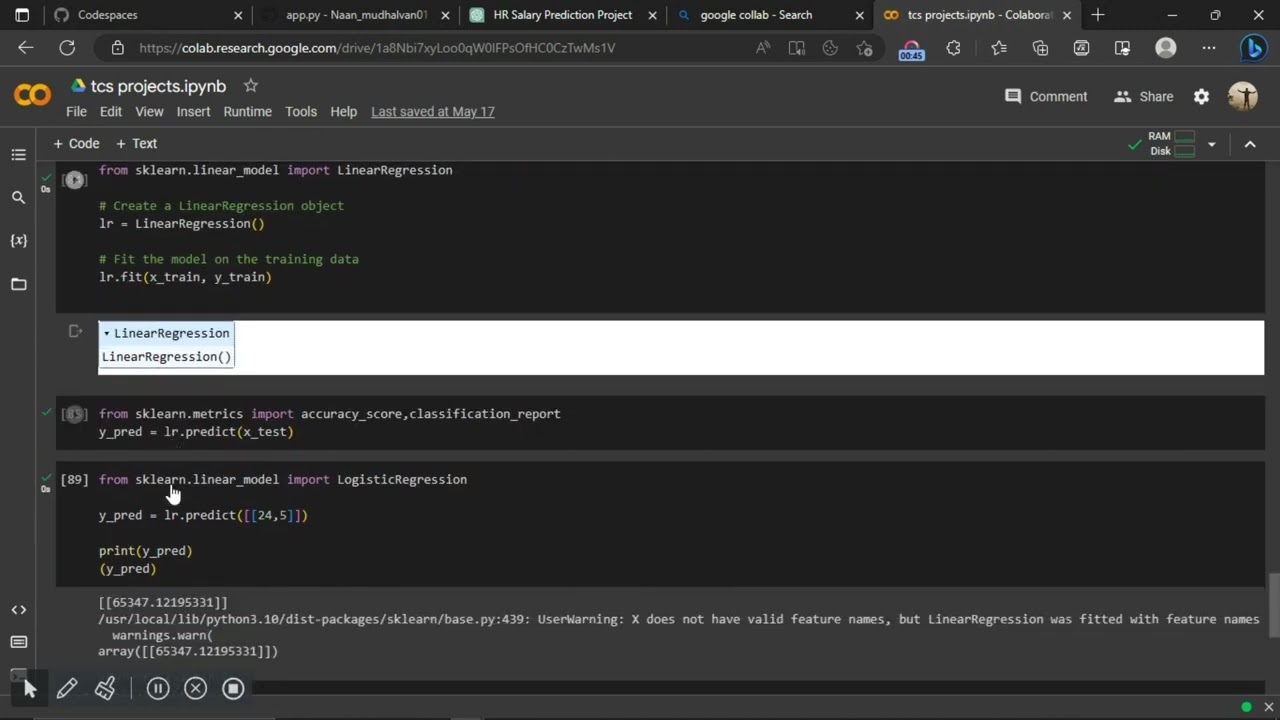Open Bing Copilot sidebar icon

[1253, 48]
